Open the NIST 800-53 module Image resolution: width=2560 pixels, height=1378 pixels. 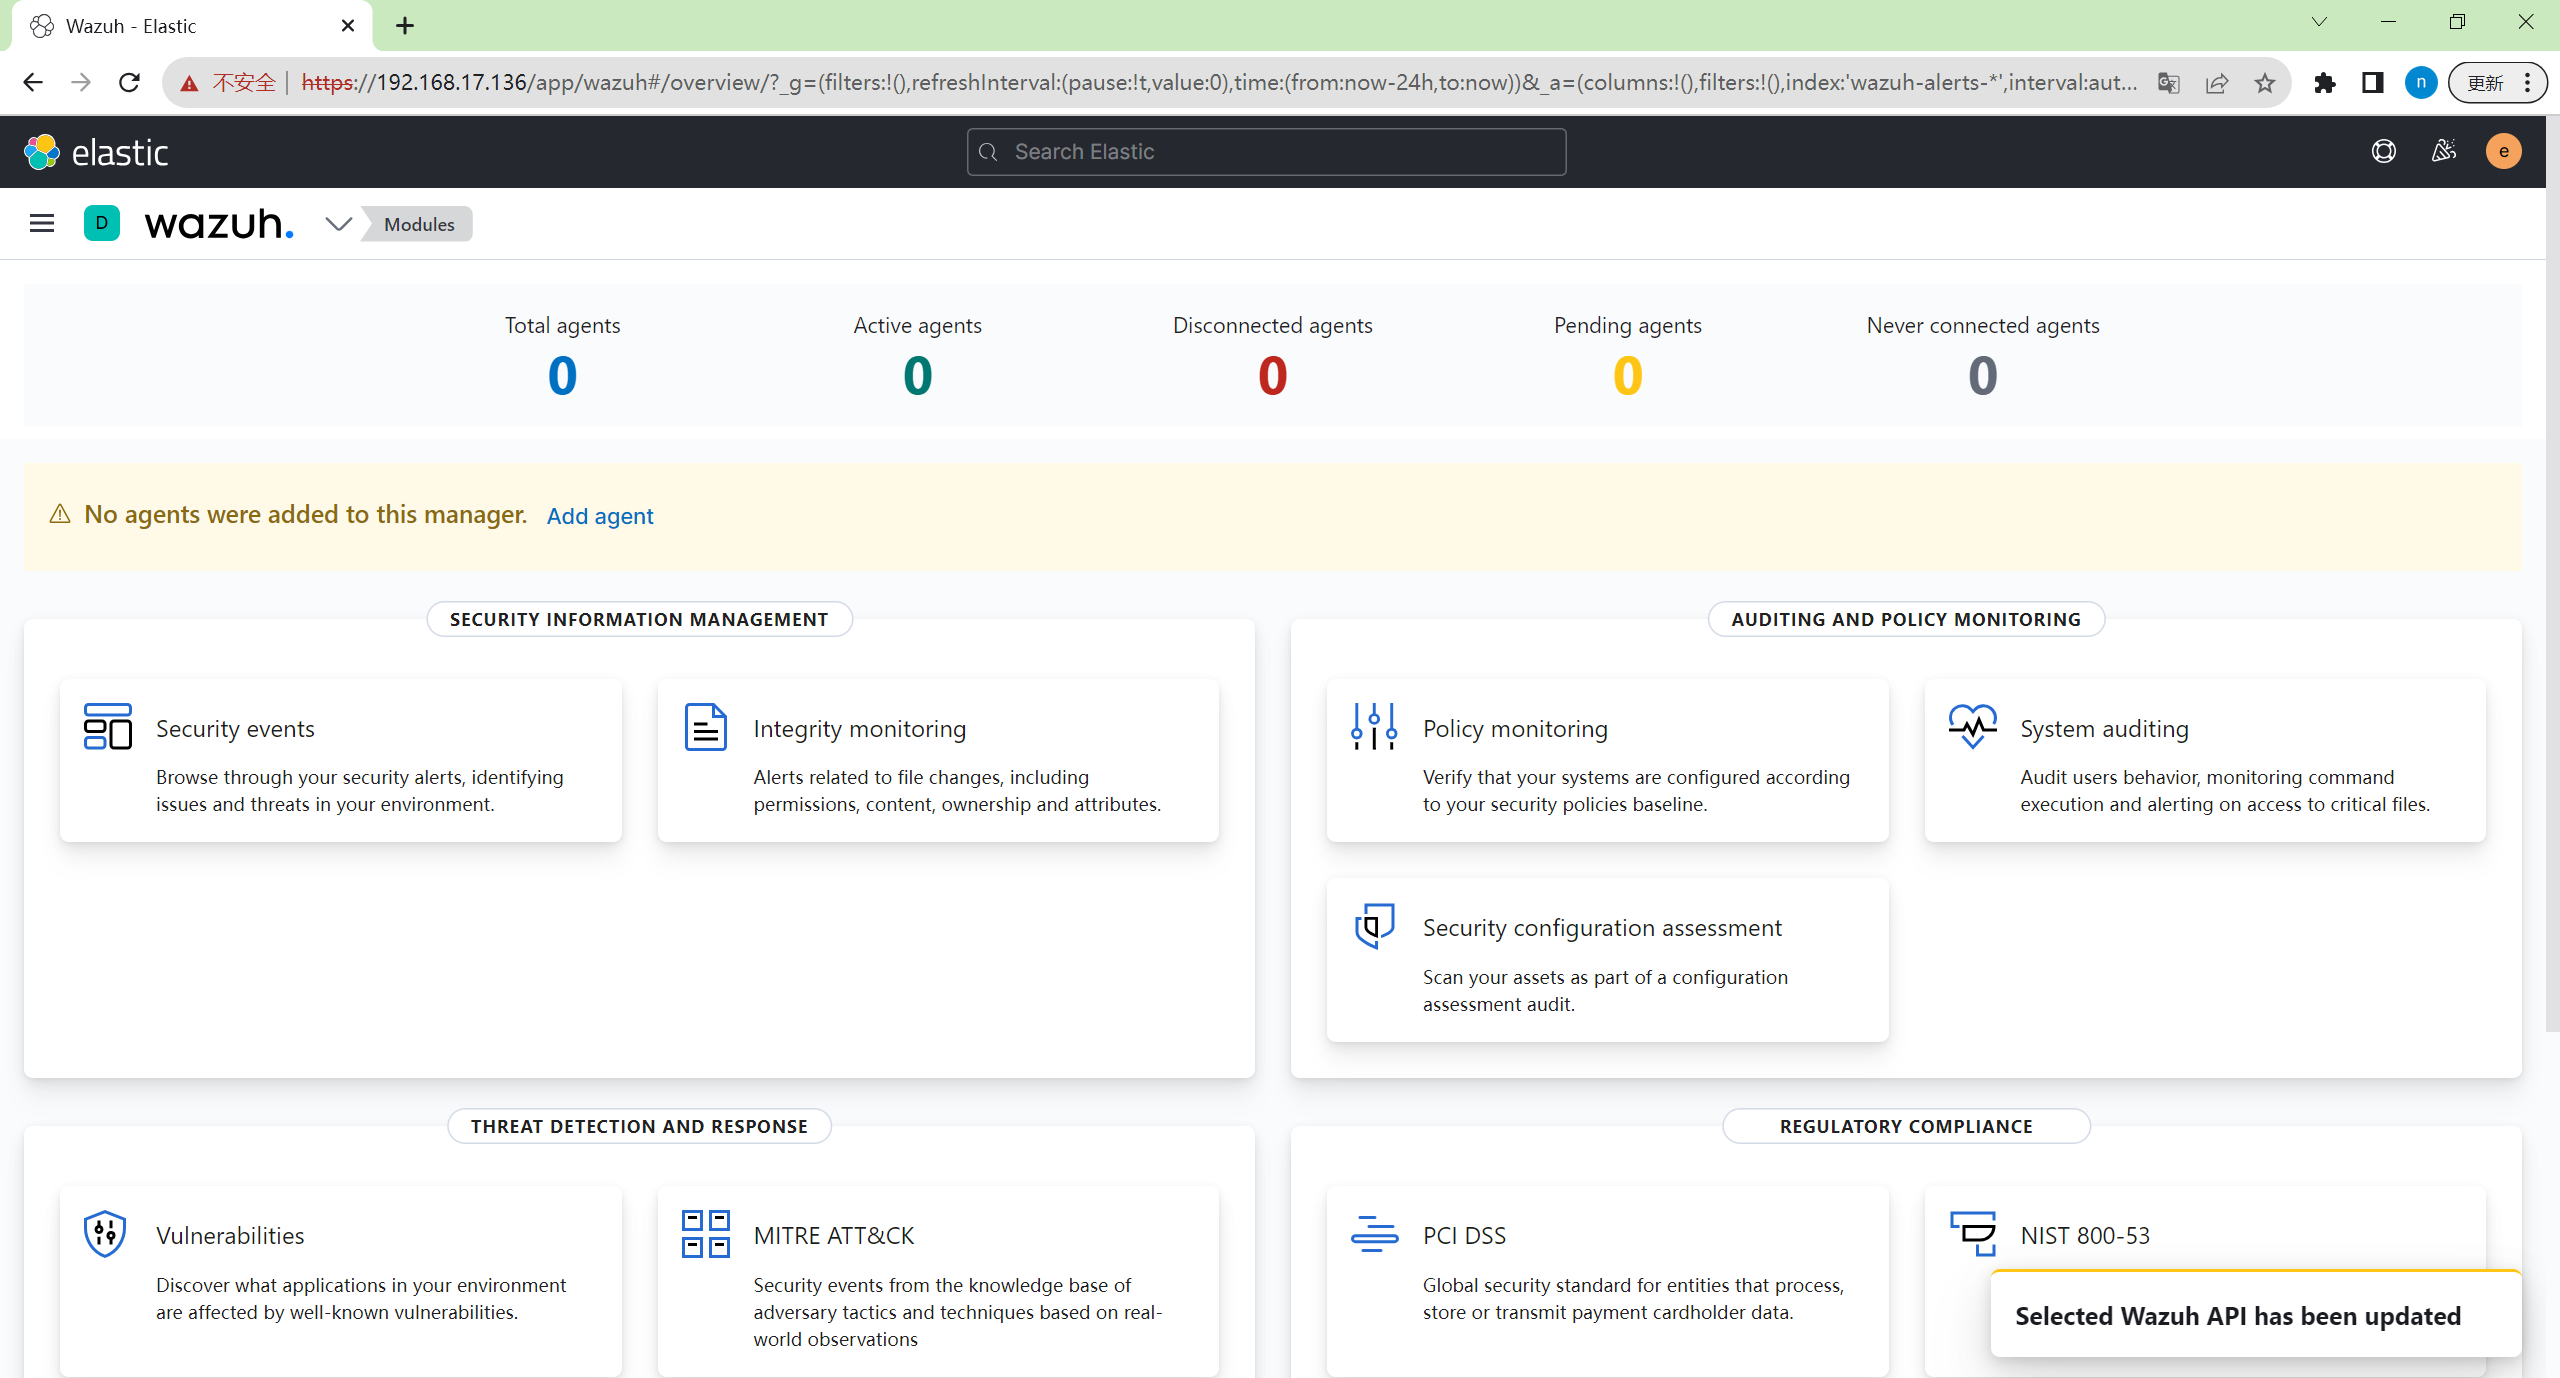pos(2084,1236)
